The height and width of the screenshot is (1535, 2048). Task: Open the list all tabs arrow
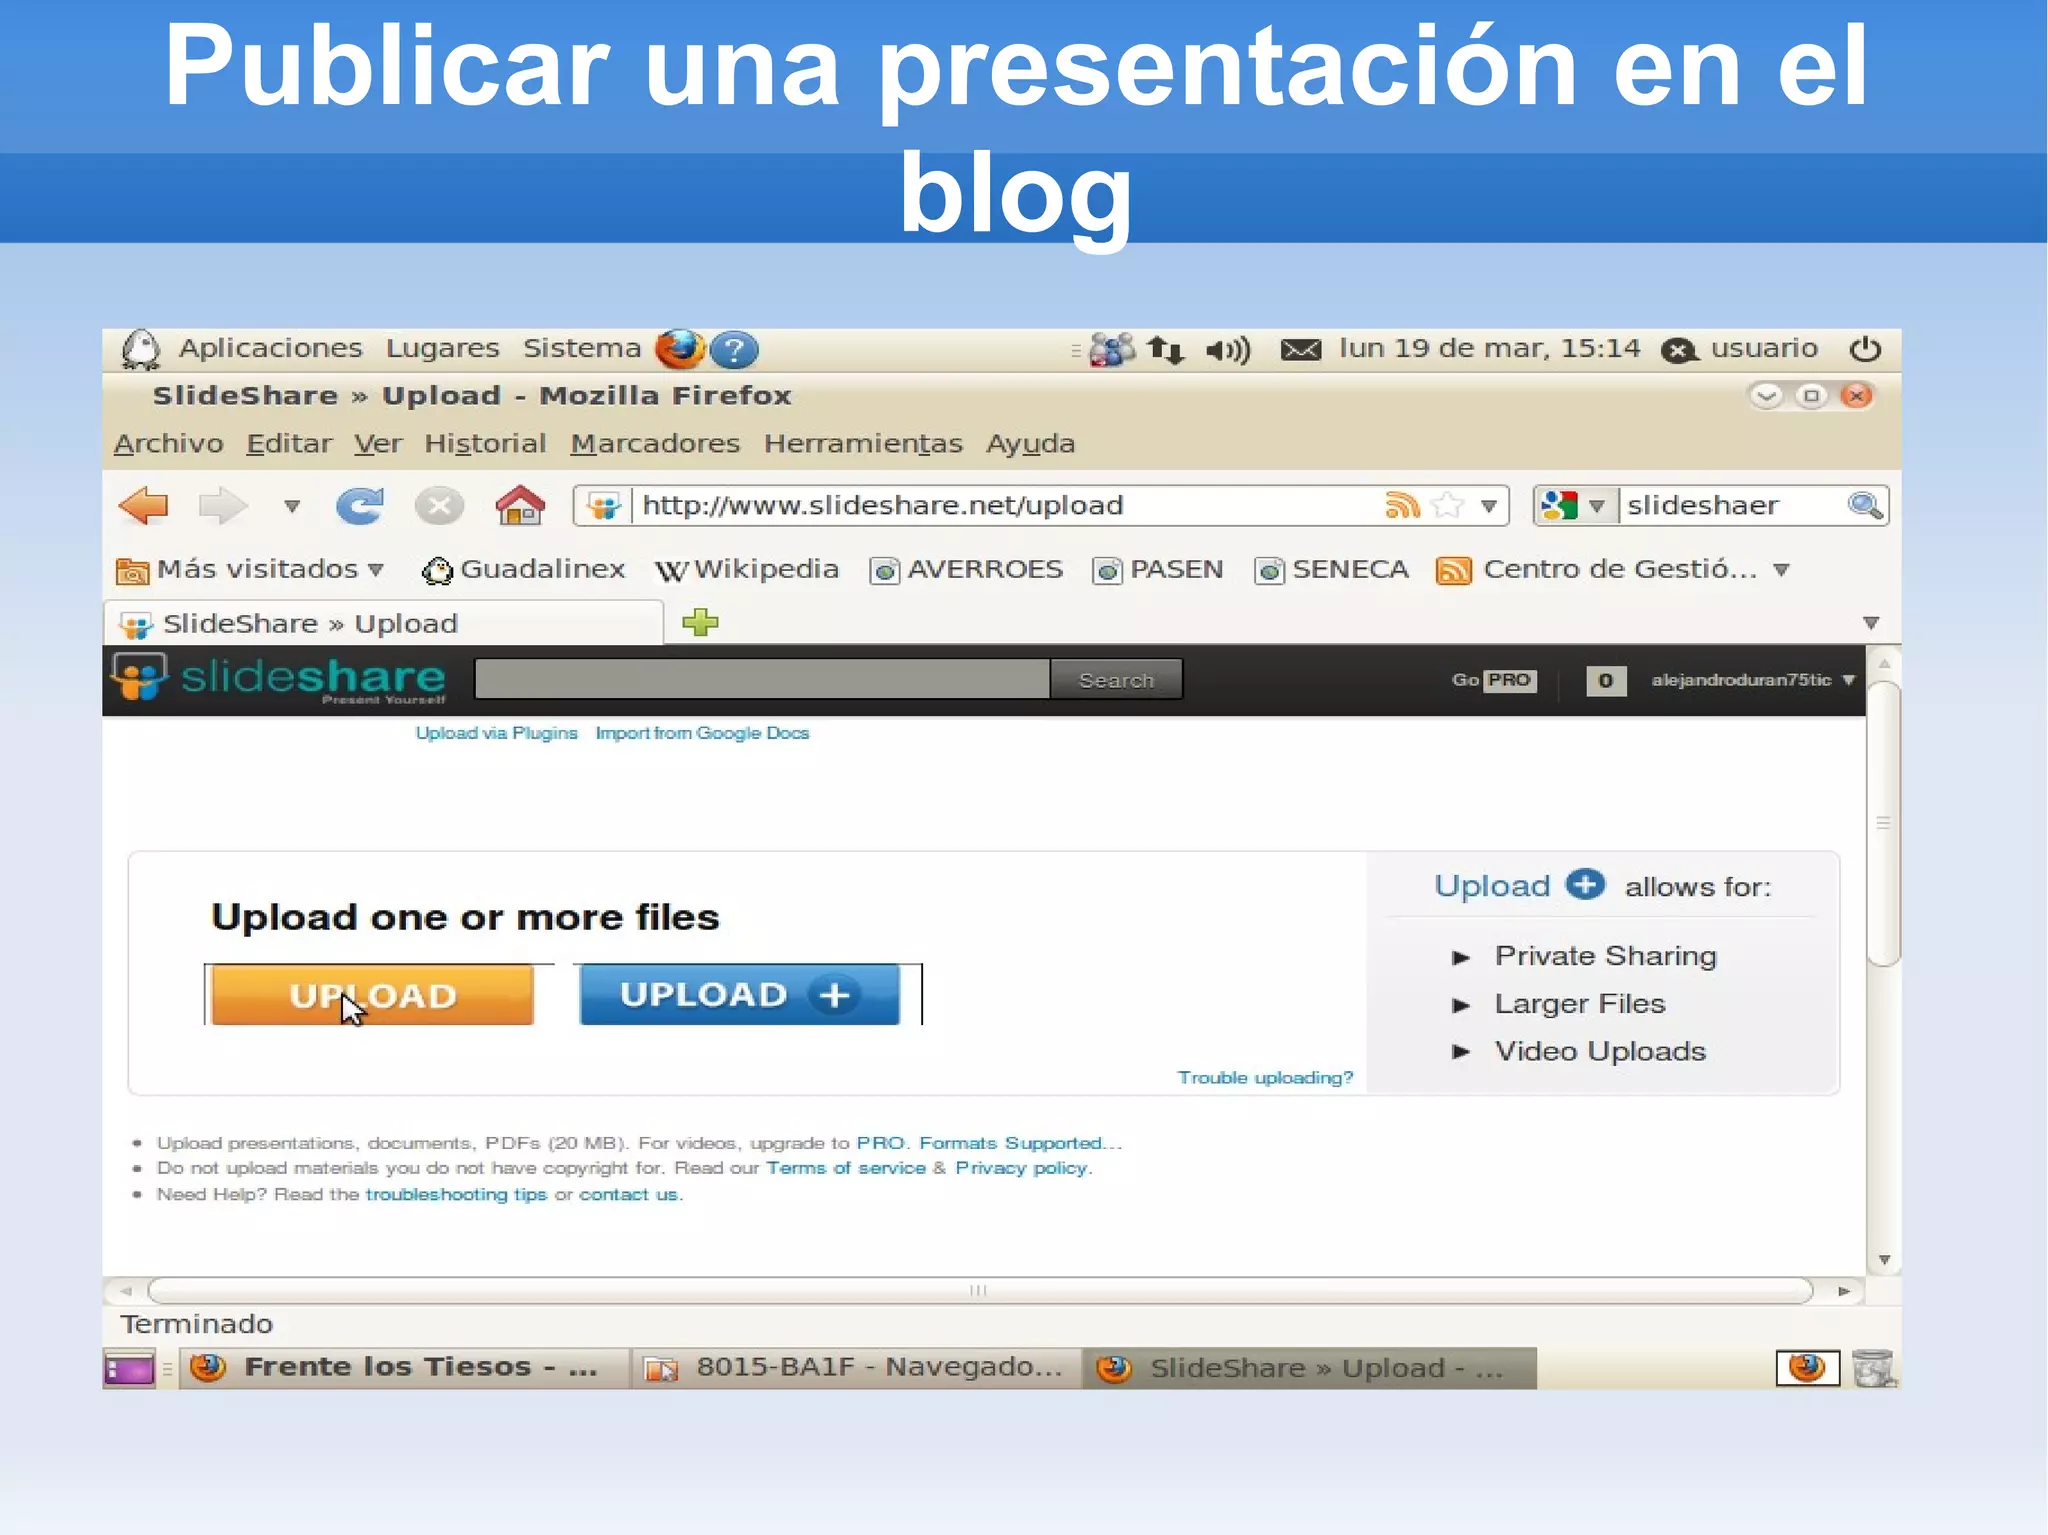click(1871, 623)
